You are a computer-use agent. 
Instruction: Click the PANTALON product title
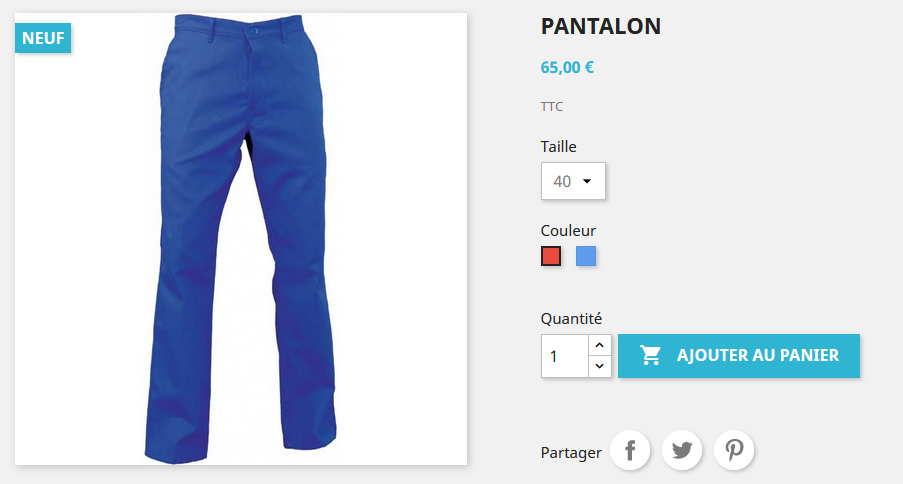click(x=601, y=27)
